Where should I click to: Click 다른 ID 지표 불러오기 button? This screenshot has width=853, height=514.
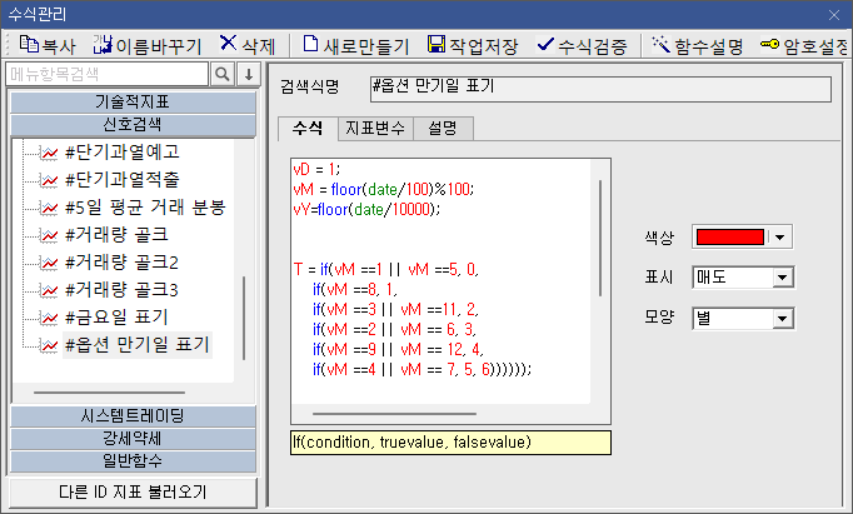[133, 492]
